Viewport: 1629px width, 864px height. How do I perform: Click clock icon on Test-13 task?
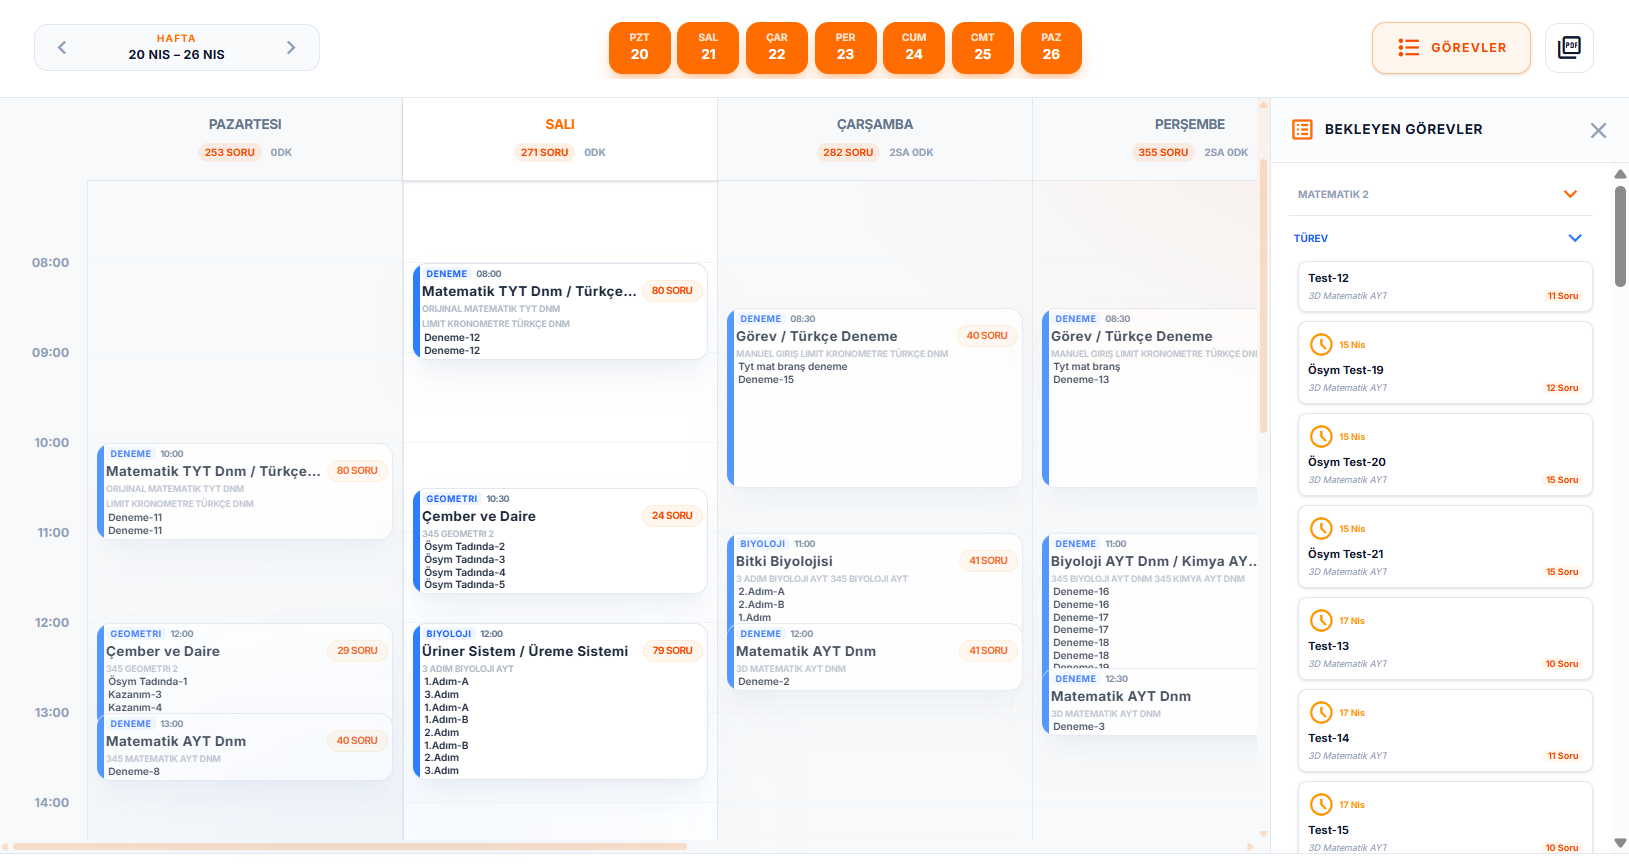[x=1321, y=621]
